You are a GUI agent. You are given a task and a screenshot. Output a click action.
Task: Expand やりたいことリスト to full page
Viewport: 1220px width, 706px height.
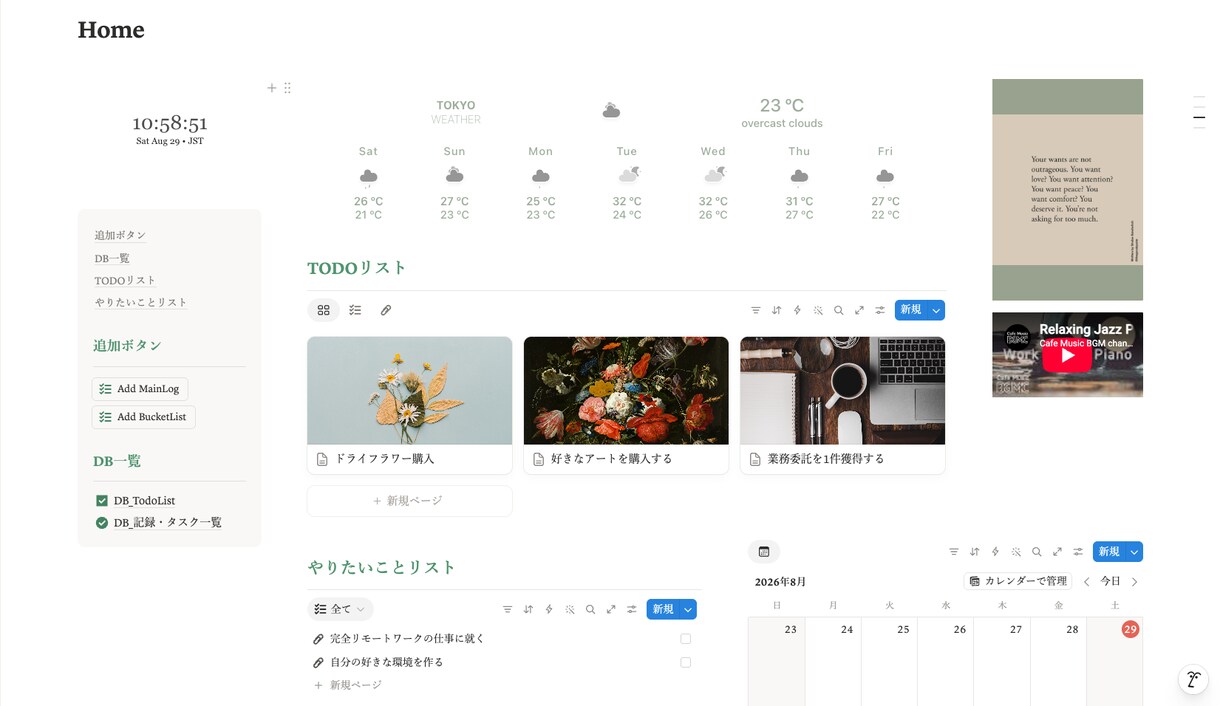(611, 609)
